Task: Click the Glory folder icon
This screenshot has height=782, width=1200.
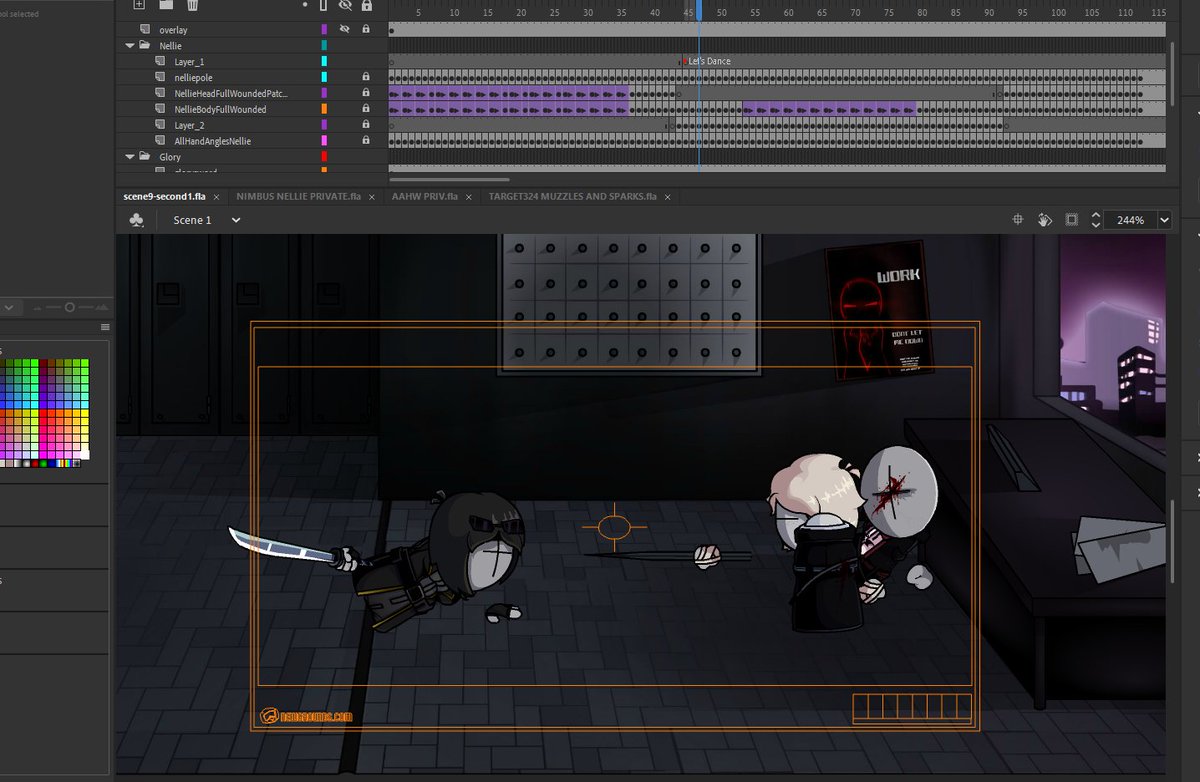Action: (x=145, y=157)
